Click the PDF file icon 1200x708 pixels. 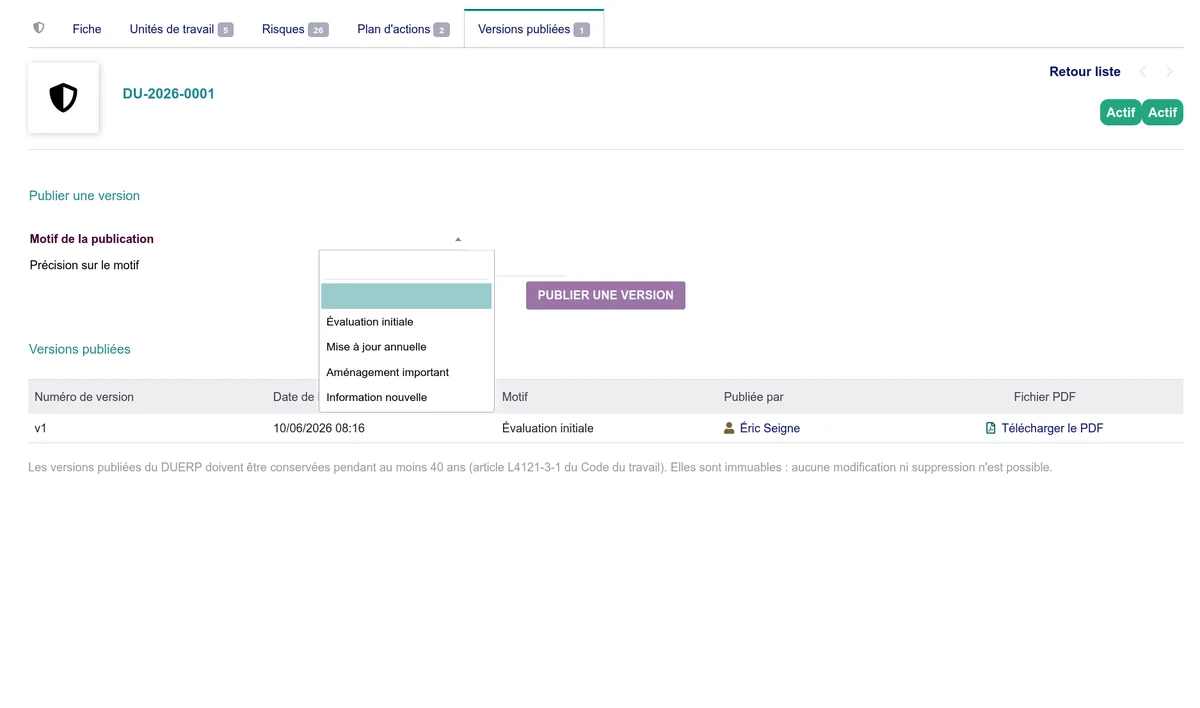pyautogui.click(x=991, y=428)
